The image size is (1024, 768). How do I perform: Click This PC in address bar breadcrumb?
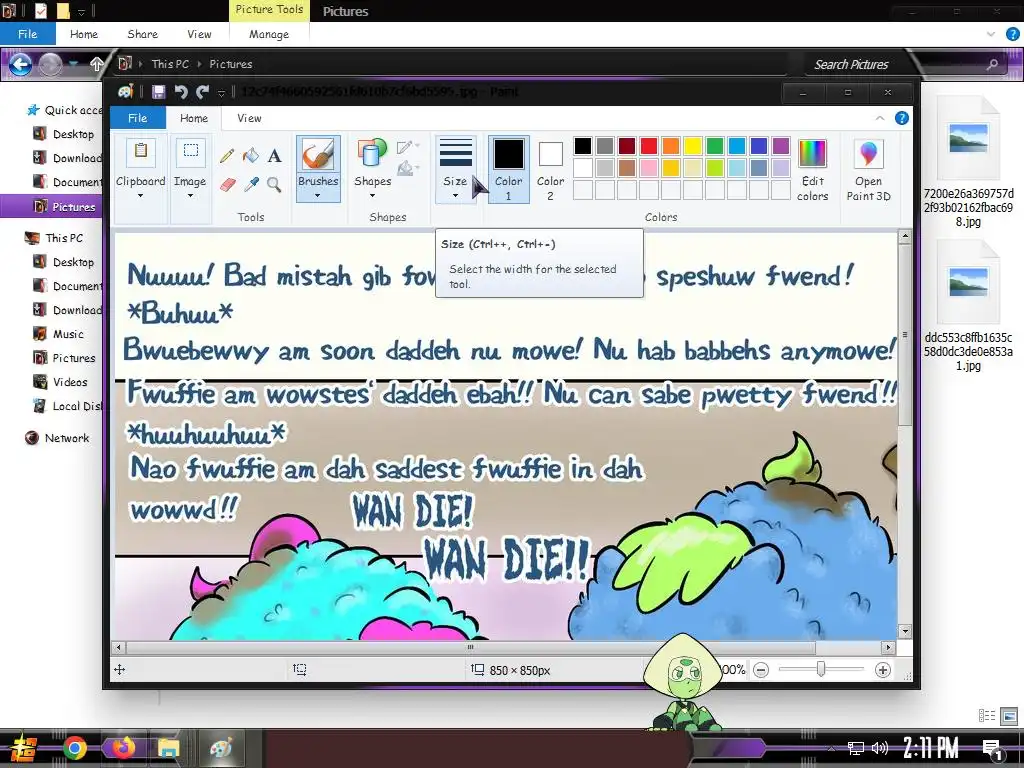click(x=170, y=64)
